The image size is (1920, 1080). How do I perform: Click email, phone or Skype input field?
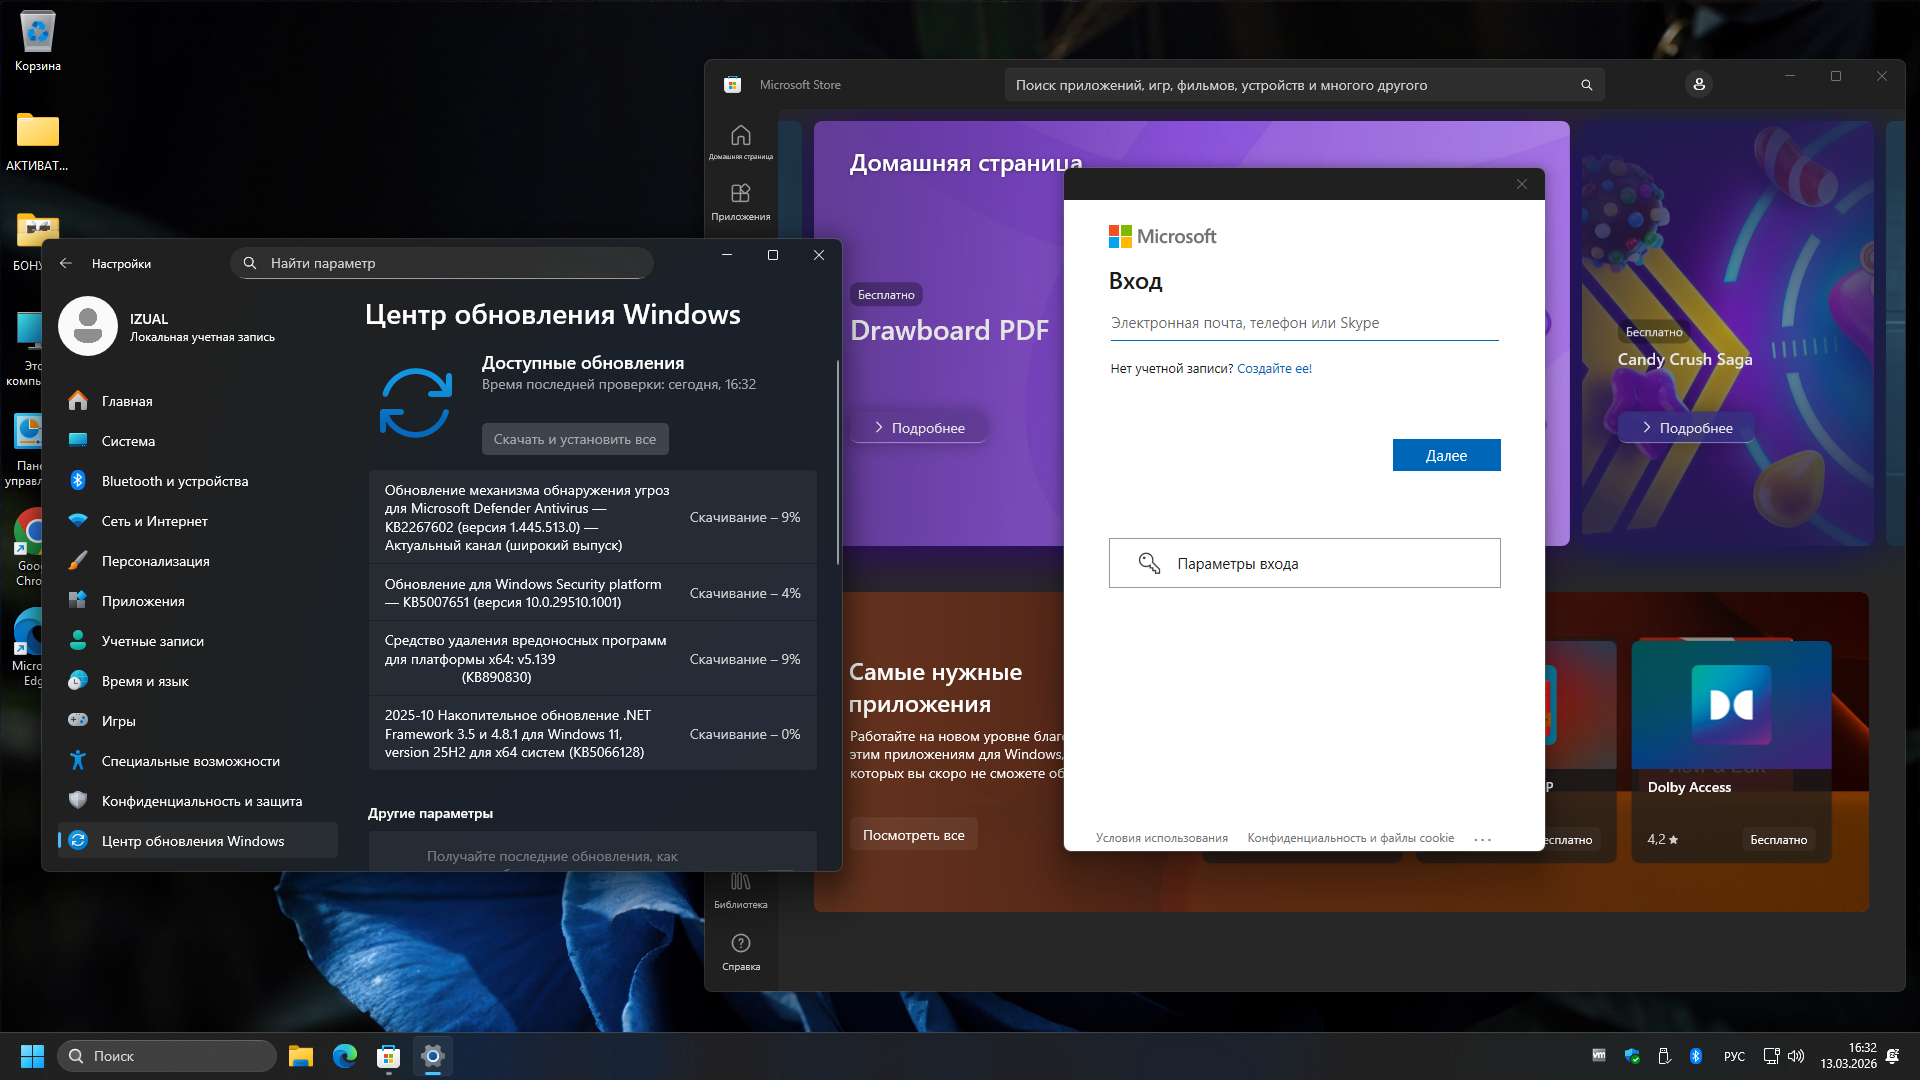tap(1303, 323)
